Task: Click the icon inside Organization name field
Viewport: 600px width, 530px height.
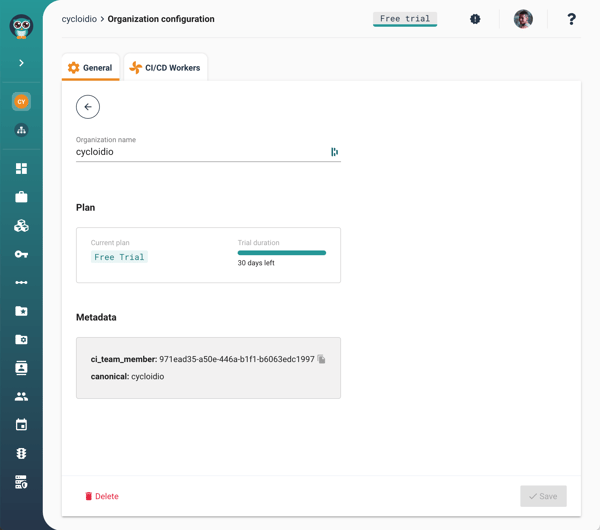Action: 334,152
